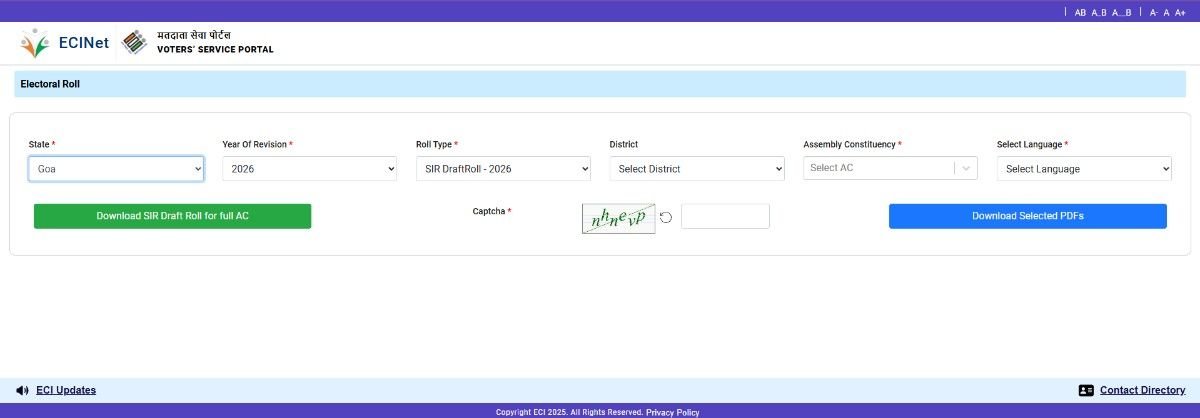Set medium letter spacing with A_B

pos(1098,13)
